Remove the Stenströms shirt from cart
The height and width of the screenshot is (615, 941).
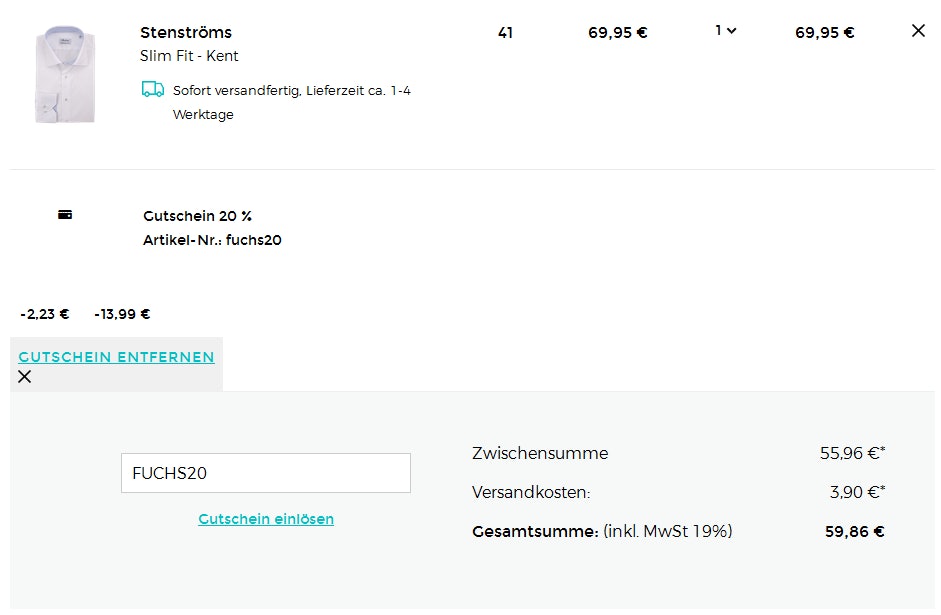pyautogui.click(x=918, y=31)
